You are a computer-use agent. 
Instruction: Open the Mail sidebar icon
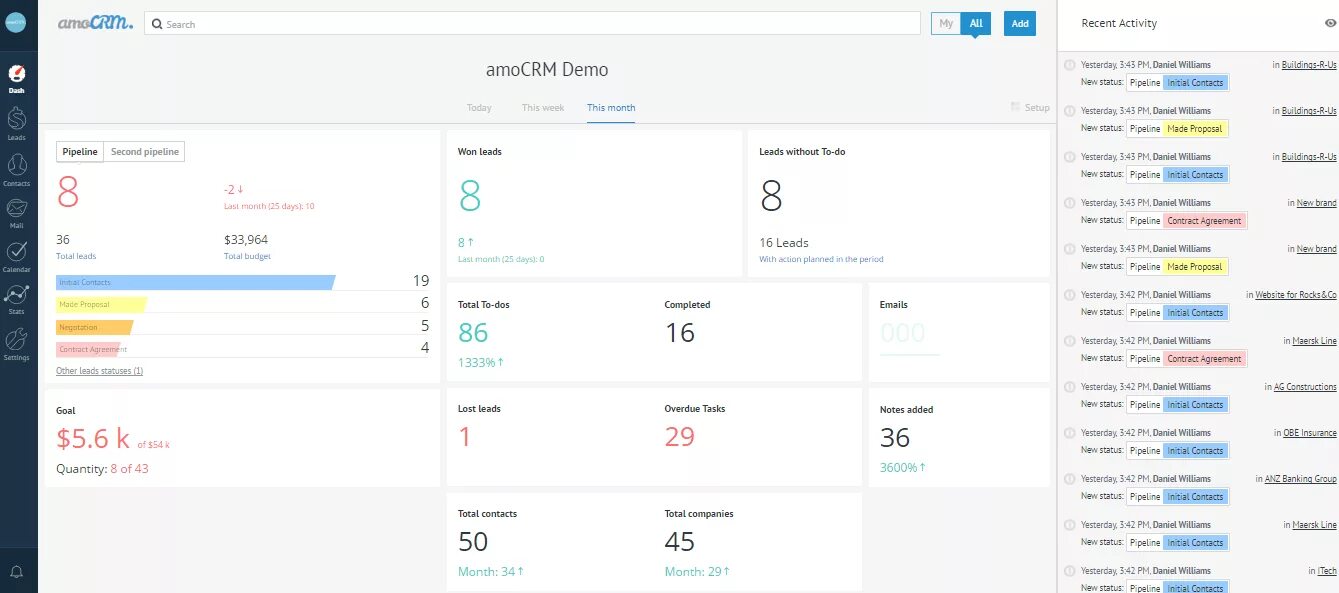pyautogui.click(x=17, y=212)
